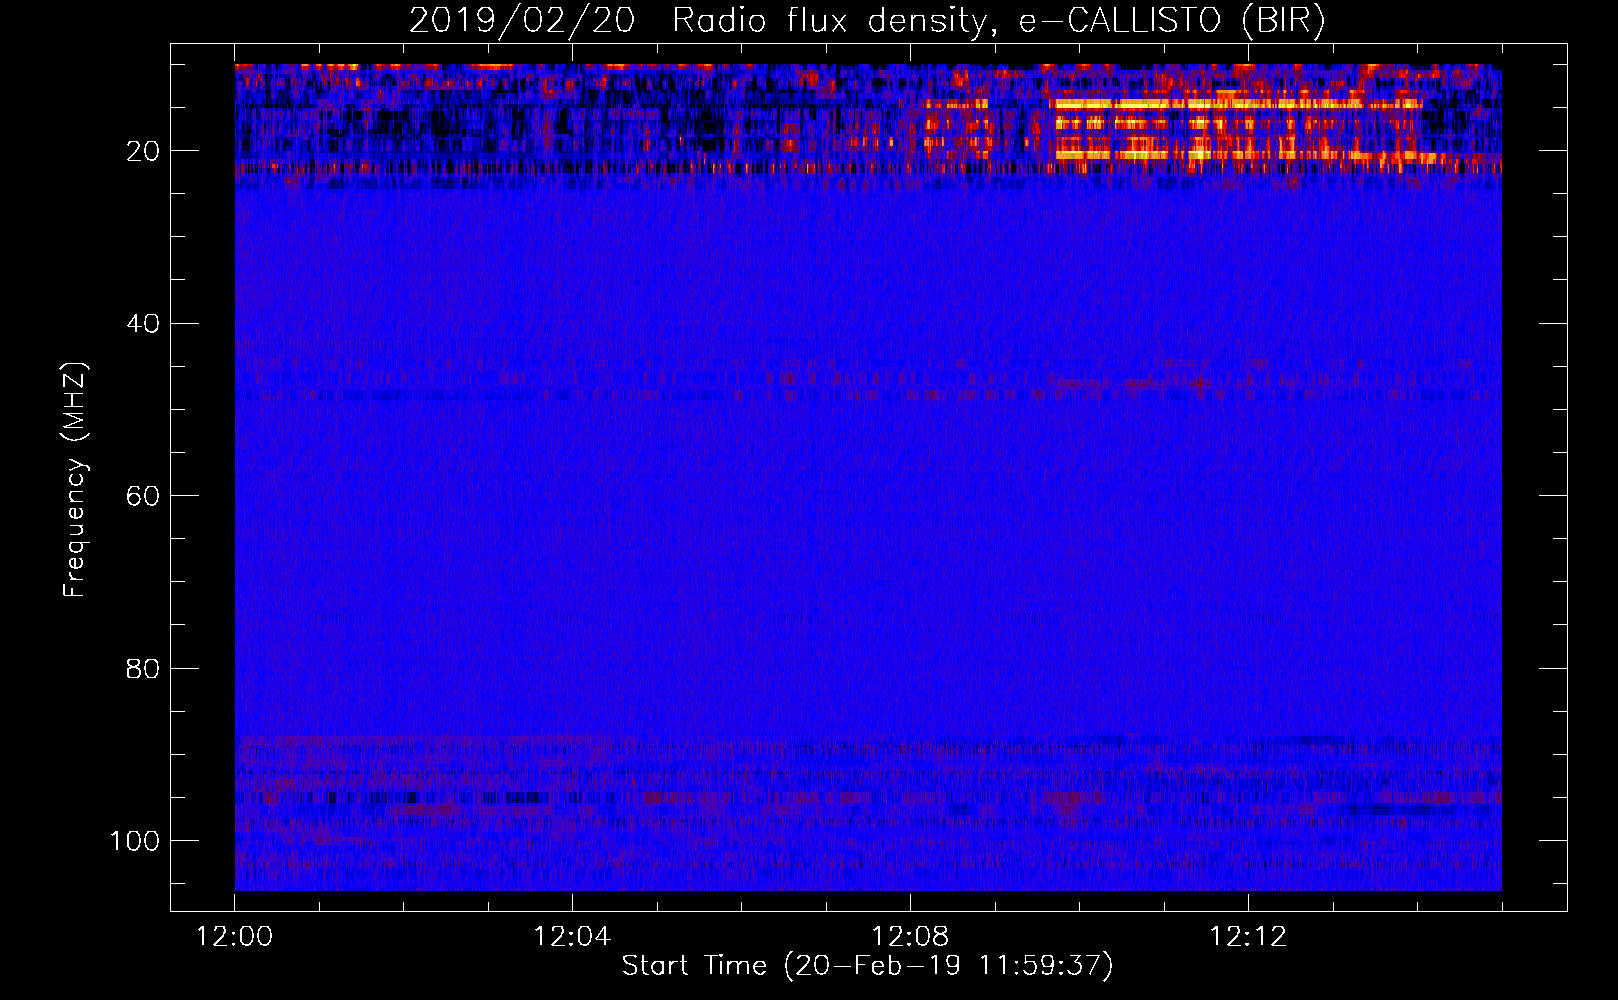This screenshot has width=1618, height=1000.
Task: Click the 60 MHz frequency tick label
Action: pyautogui.click(x=143, y=496)
